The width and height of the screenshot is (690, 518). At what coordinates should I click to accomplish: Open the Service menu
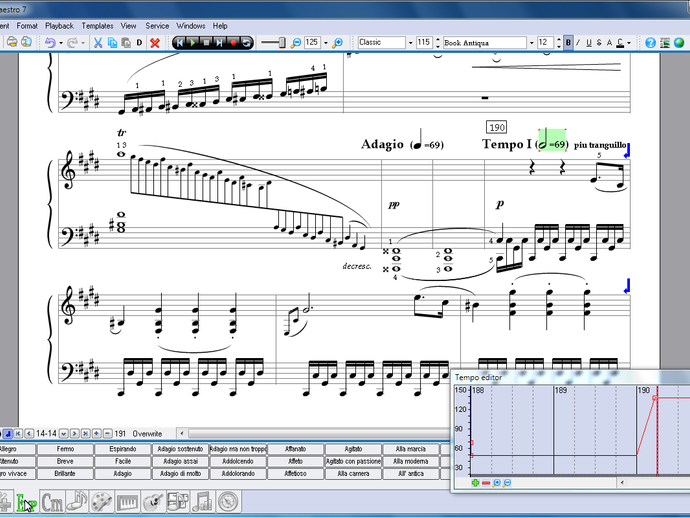tap(157, 26)
